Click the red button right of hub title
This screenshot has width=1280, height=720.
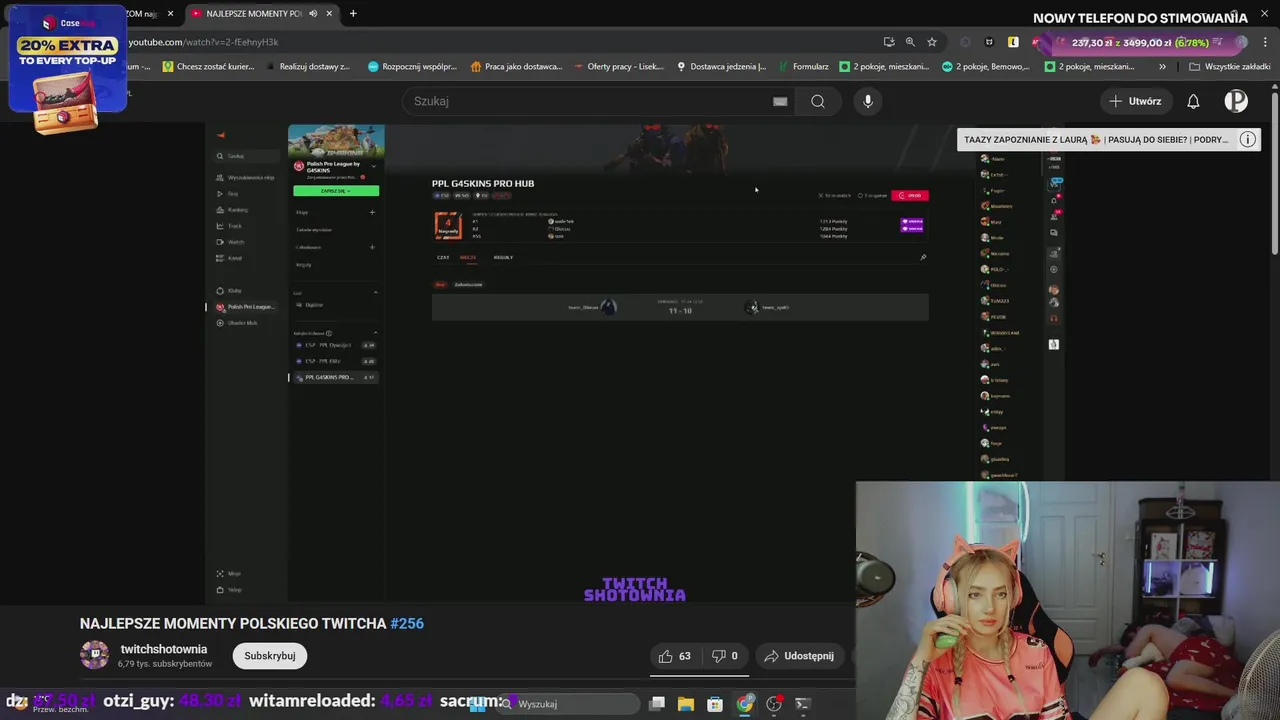pyautogui.click(x=911, y=195)
